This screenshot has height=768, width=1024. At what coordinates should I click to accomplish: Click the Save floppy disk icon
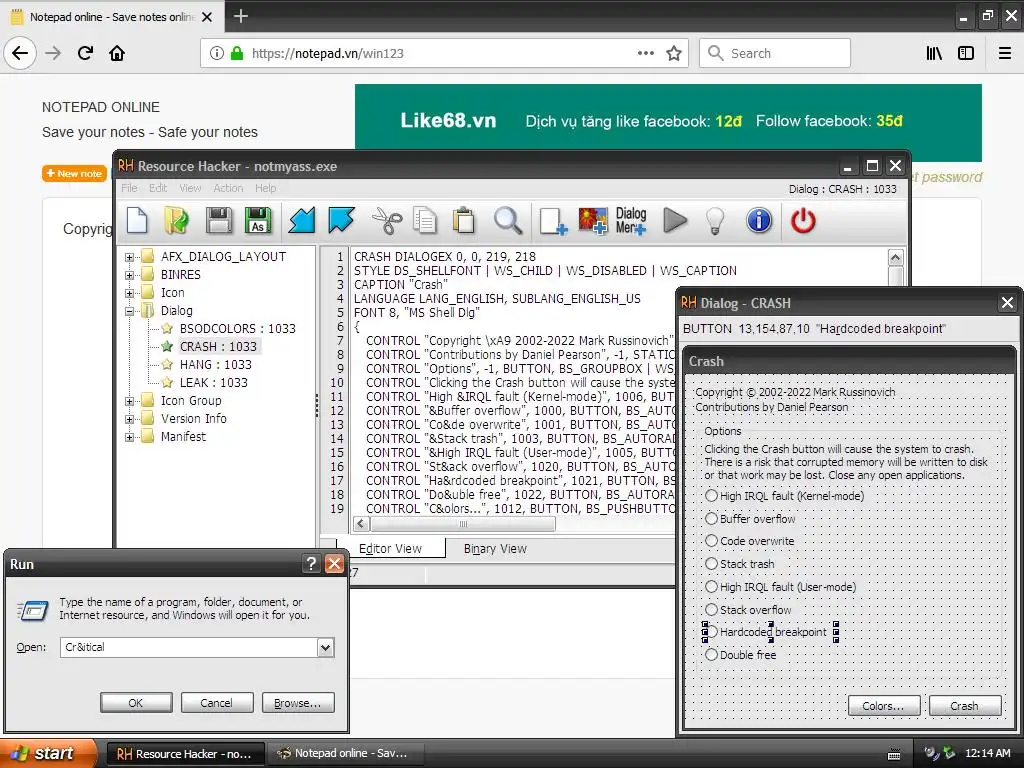point(219,220)
